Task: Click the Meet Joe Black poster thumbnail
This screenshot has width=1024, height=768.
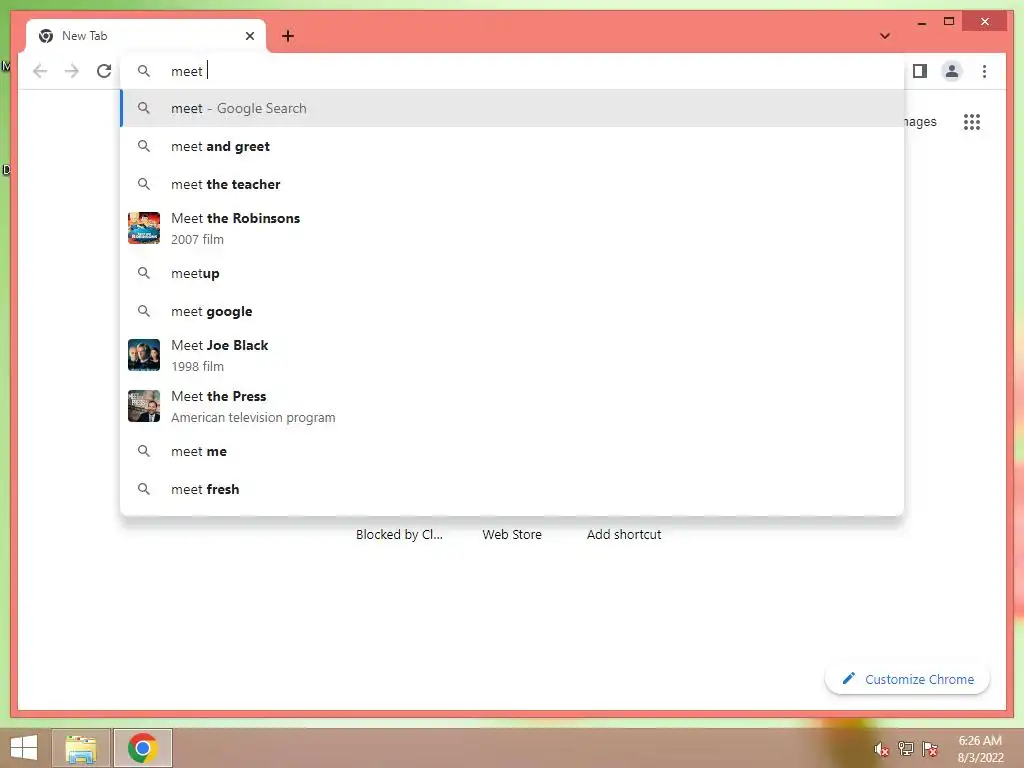Action: point(144,355)
